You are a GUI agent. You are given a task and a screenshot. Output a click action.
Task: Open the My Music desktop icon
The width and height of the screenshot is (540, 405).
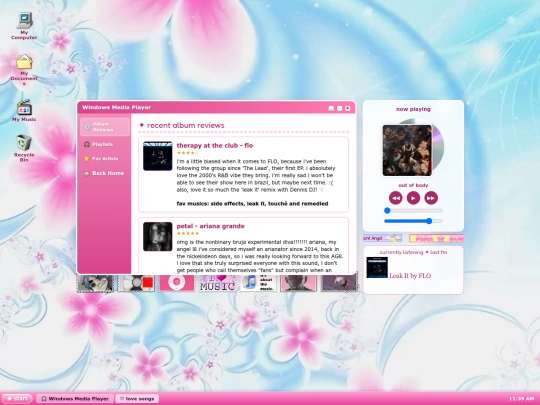tap(24, 111)
